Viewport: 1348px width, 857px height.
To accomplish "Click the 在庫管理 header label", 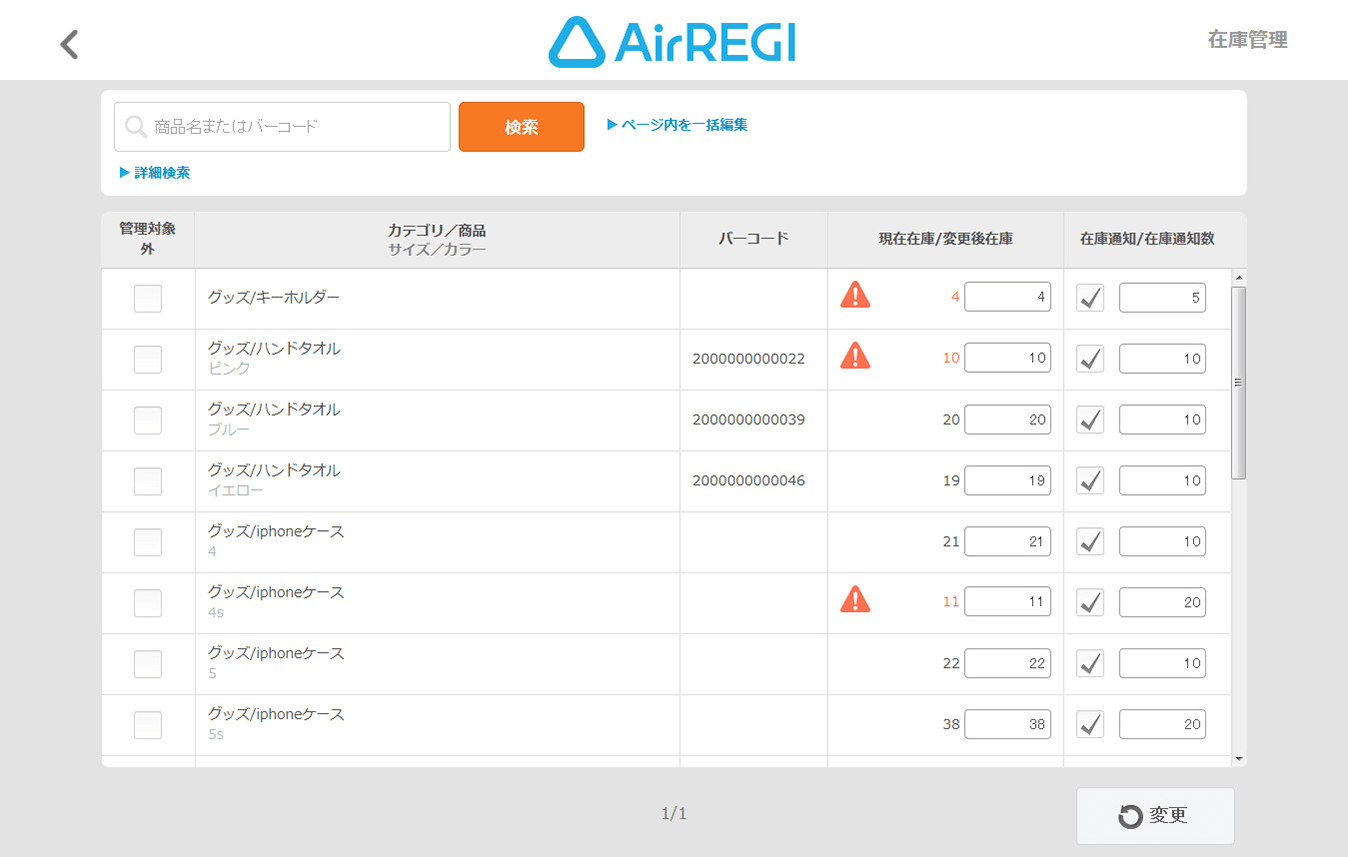I will [1247, 40].
